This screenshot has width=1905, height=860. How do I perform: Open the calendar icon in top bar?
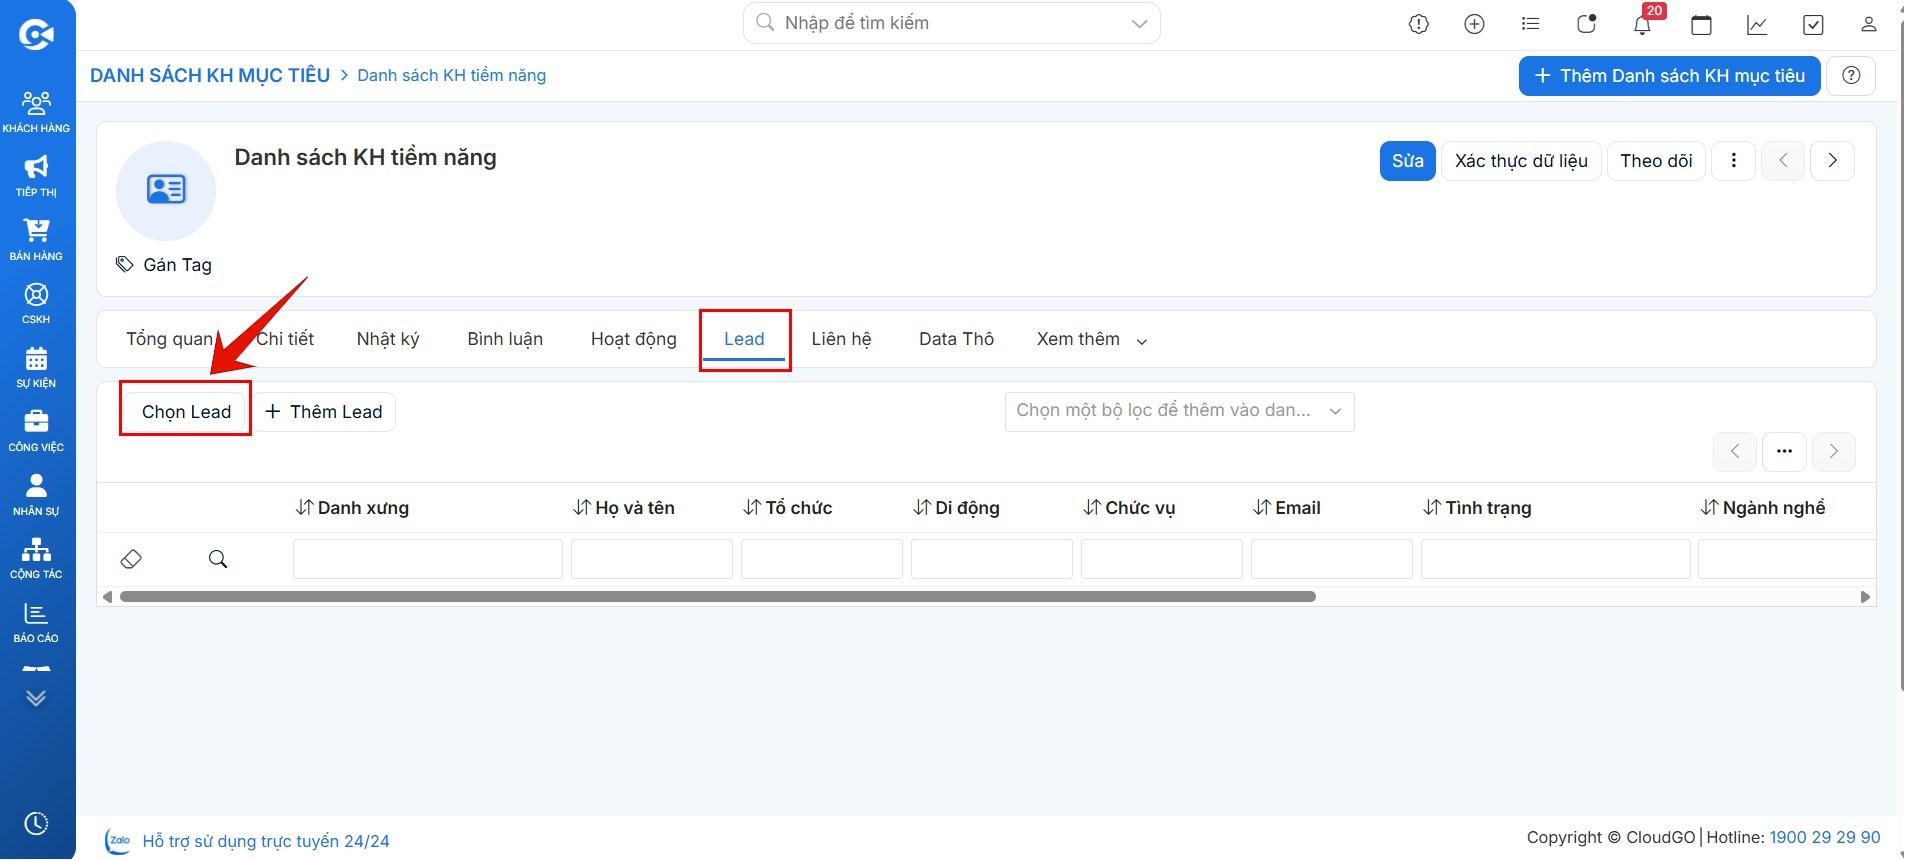click(1701, 24)
